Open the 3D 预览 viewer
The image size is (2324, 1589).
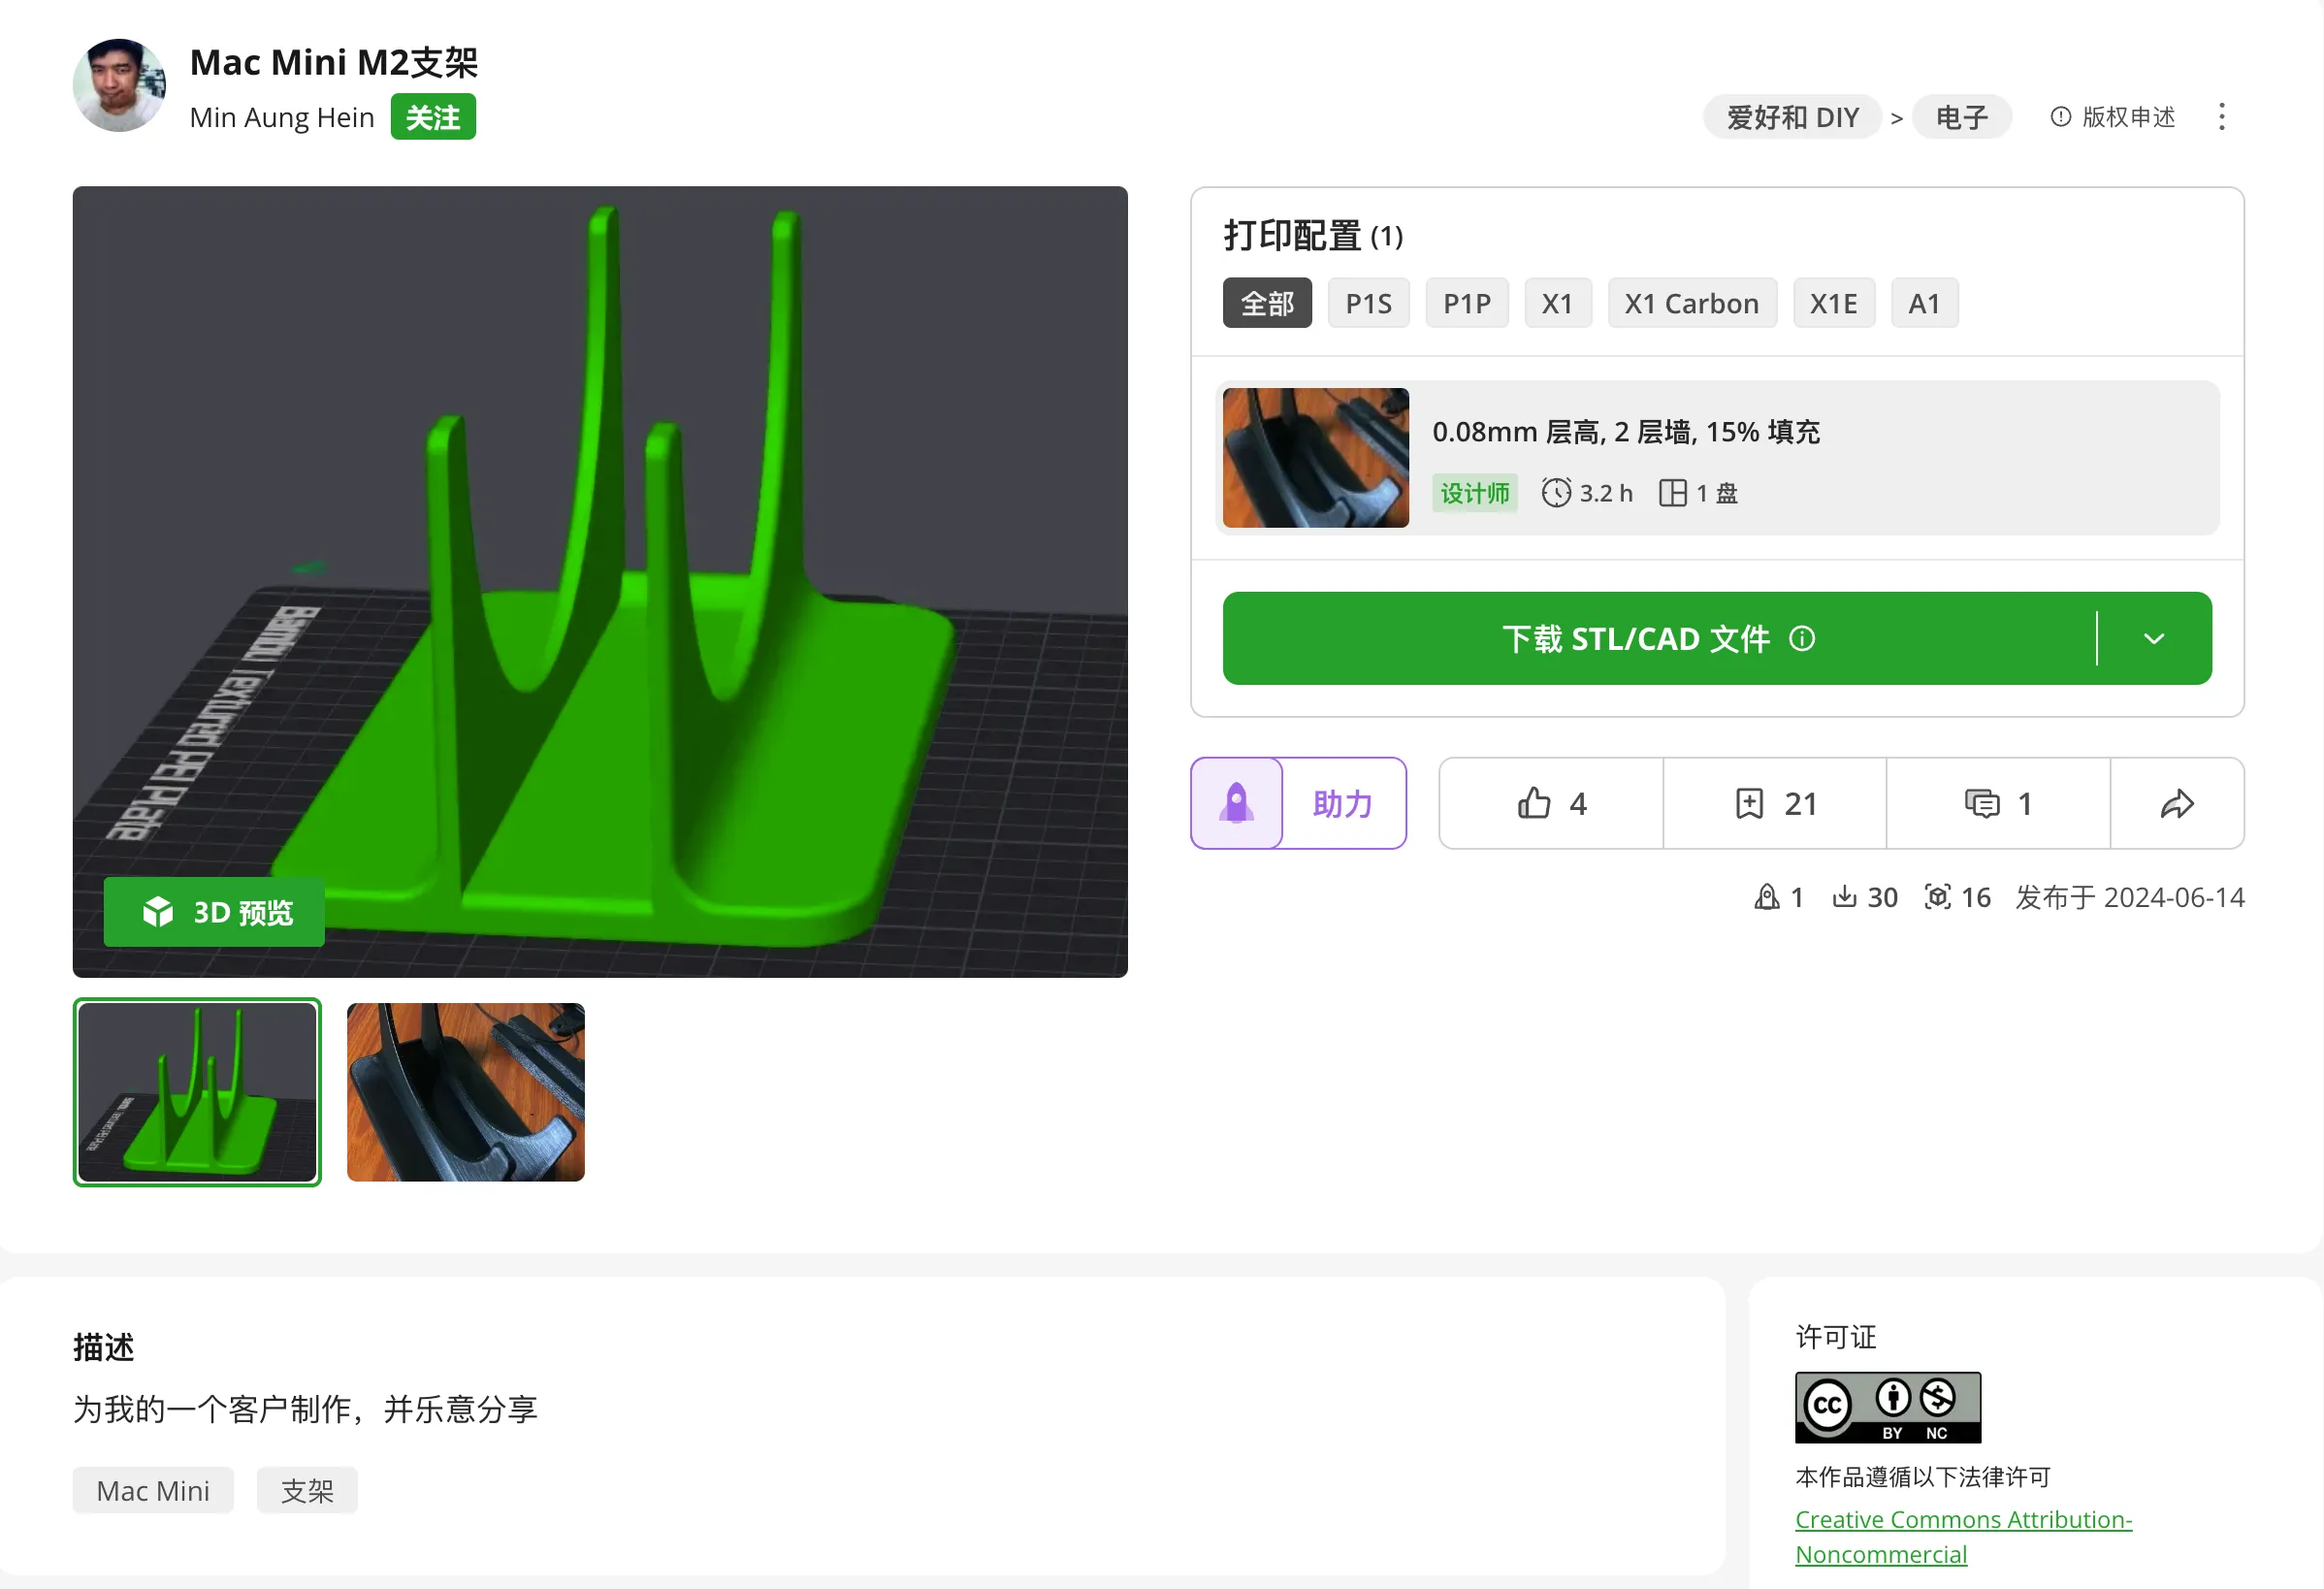coord(214,911)
